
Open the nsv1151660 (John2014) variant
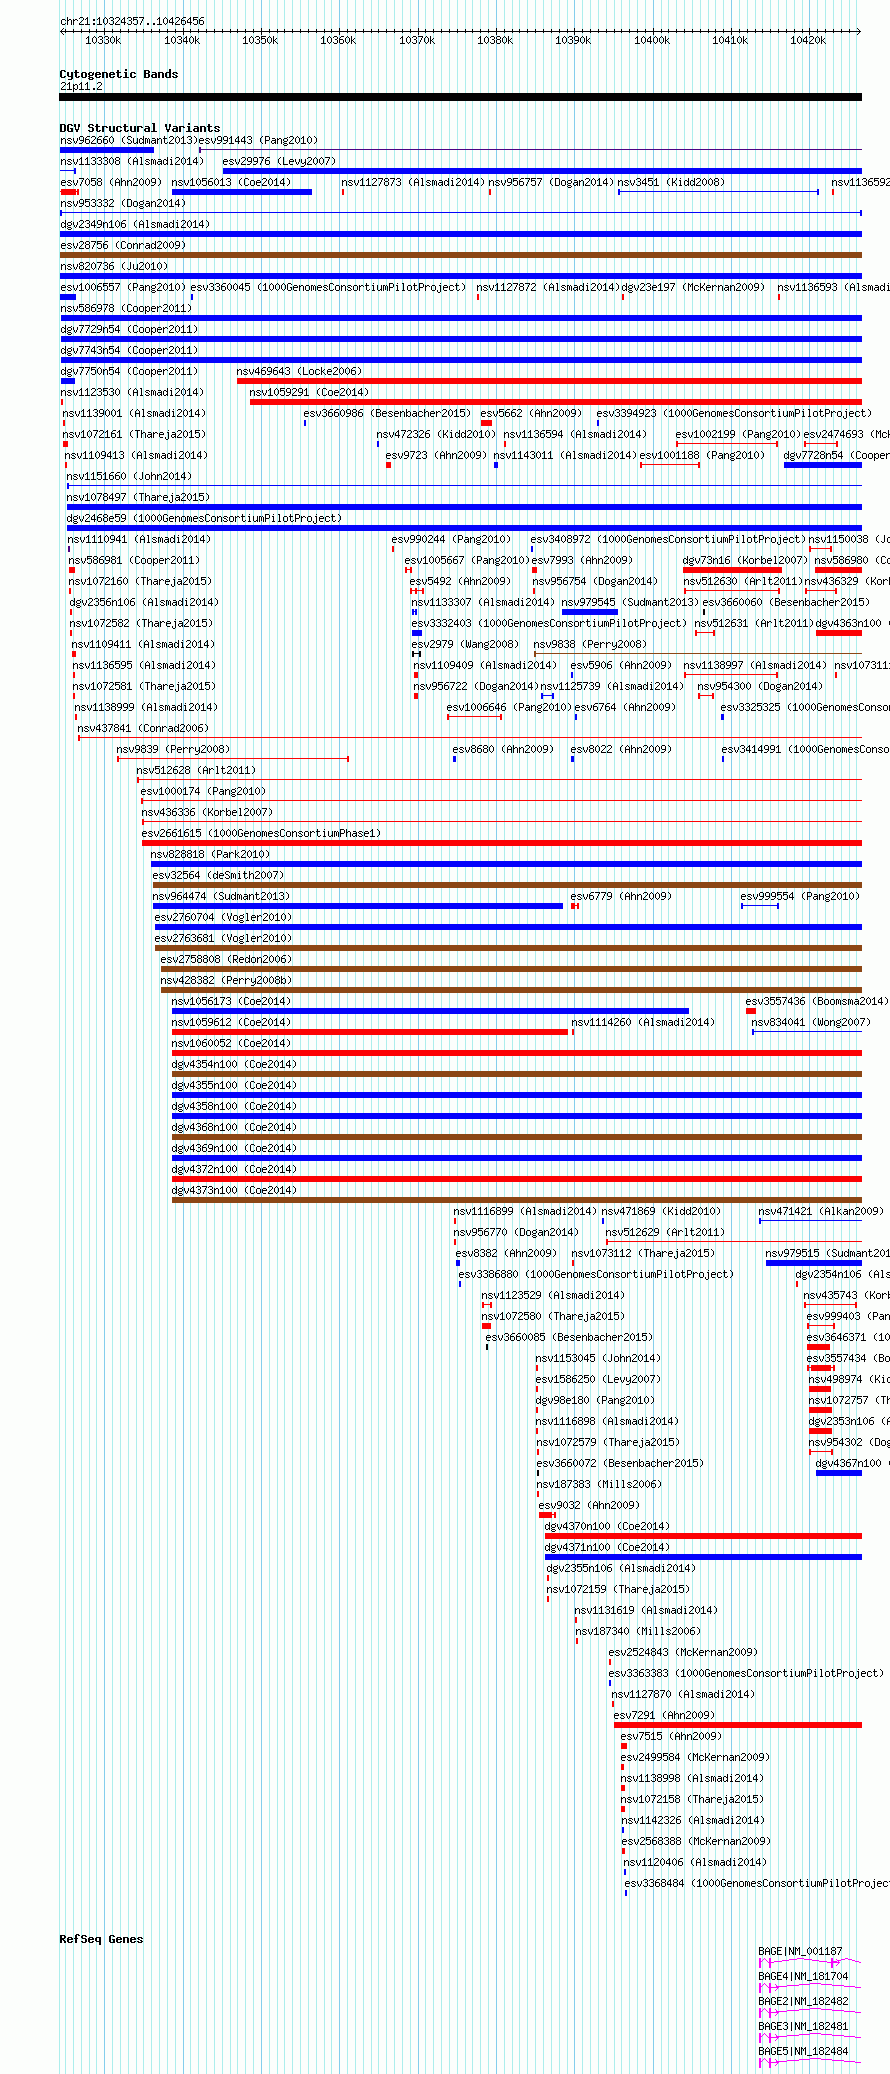[129, 477]
